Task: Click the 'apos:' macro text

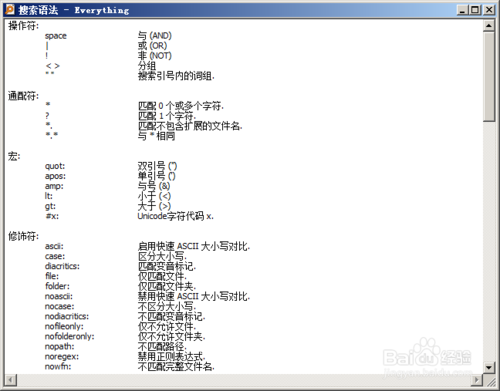Action: (55, 176)
